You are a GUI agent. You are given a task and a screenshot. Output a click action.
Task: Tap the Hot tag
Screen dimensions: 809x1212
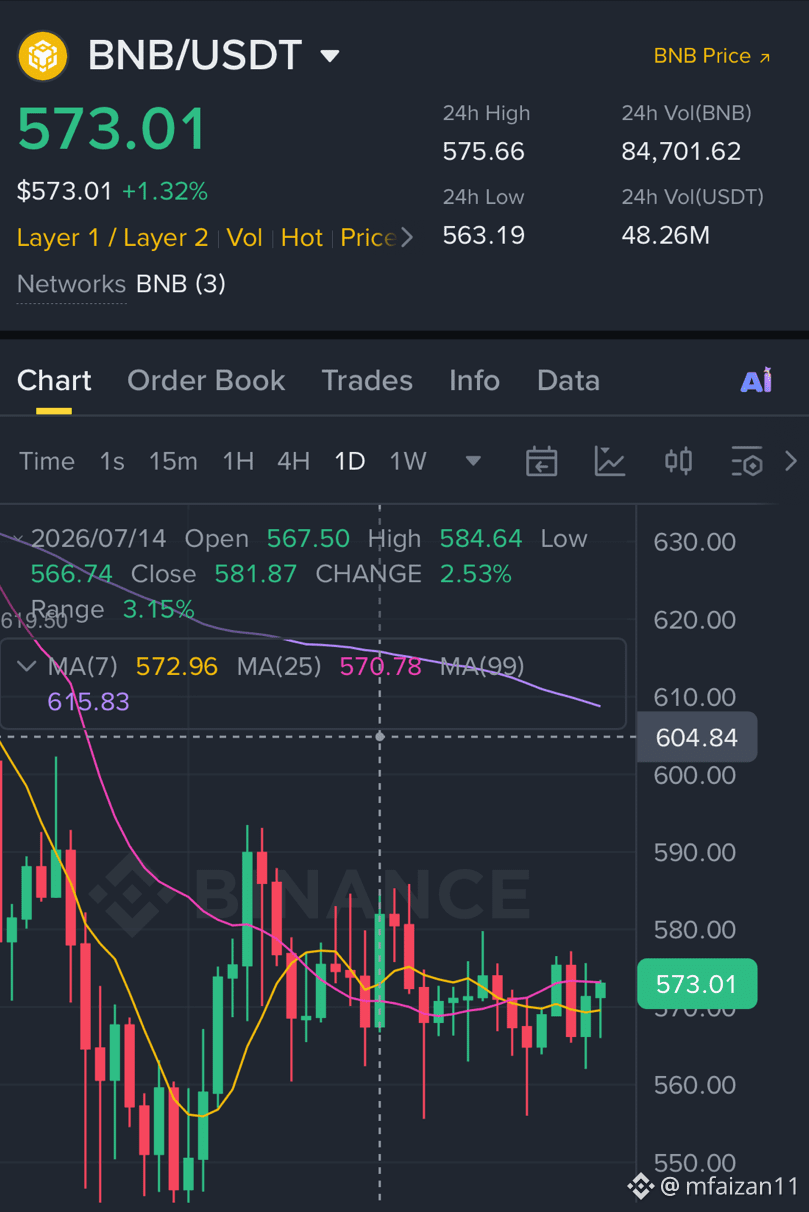301,238
